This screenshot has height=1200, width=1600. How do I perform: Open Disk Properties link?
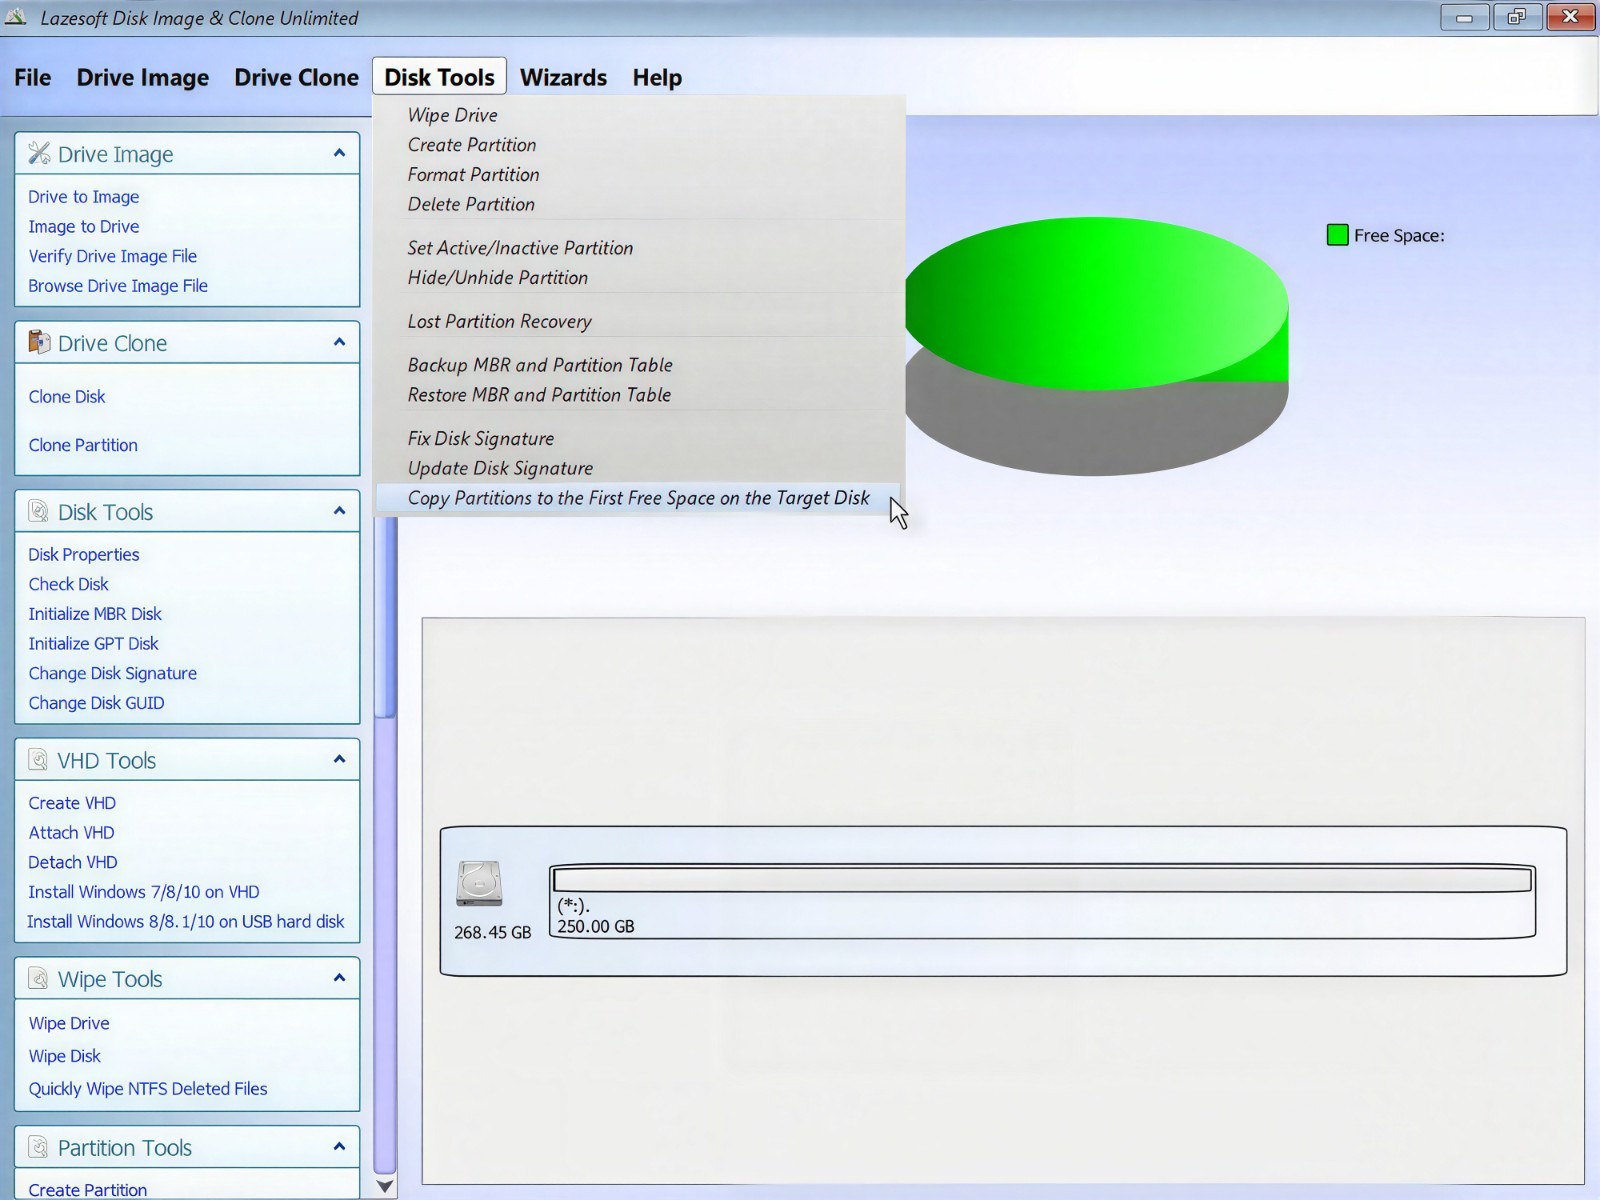[84, 555]
